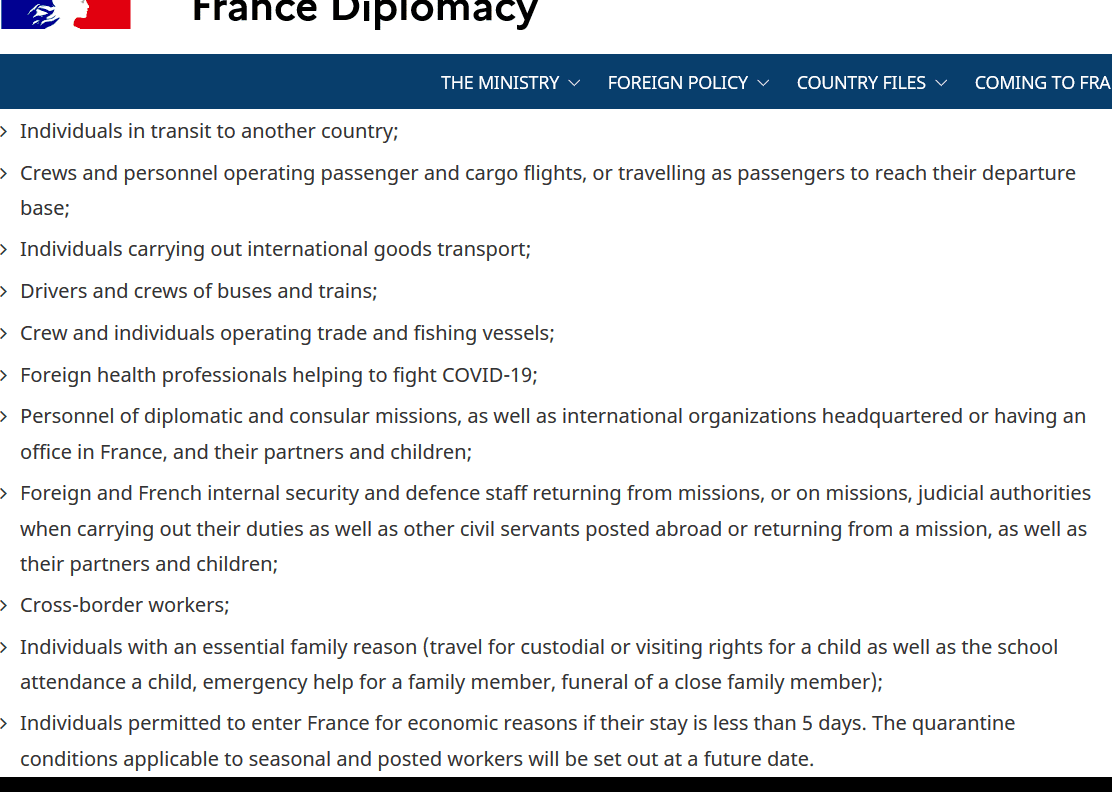Click bullet arrow beside 'Crews and personnel'
The image size is (1112, 792).
(x=4, y=174)
